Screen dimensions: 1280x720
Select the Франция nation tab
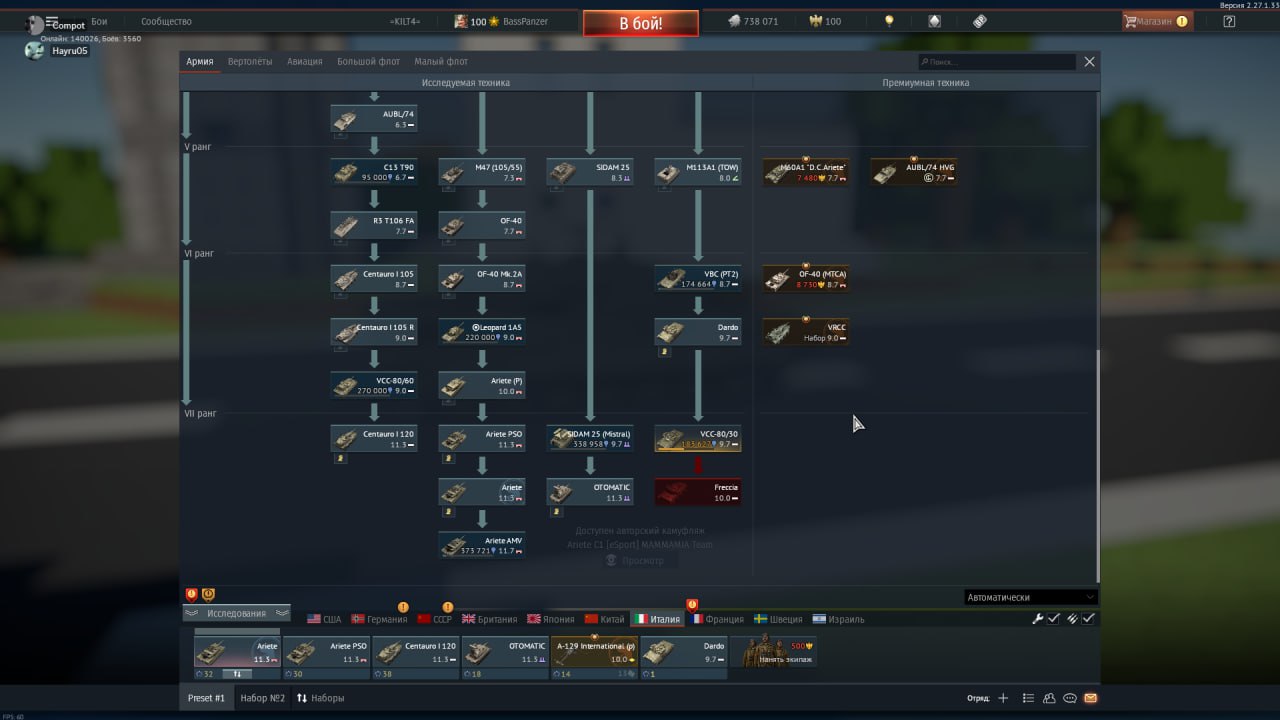coord(717,619)
